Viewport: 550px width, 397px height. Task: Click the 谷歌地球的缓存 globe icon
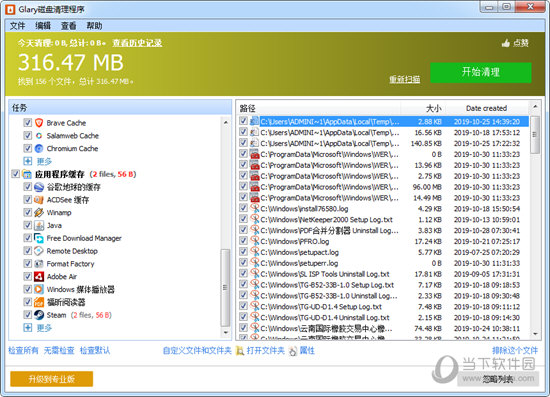point(39,187)
